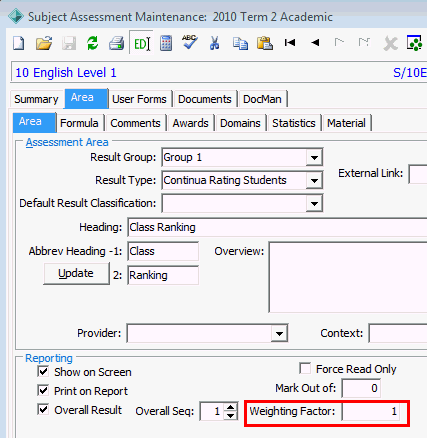
Task: Click the Overall Seq number field
Action: [212, 411]
